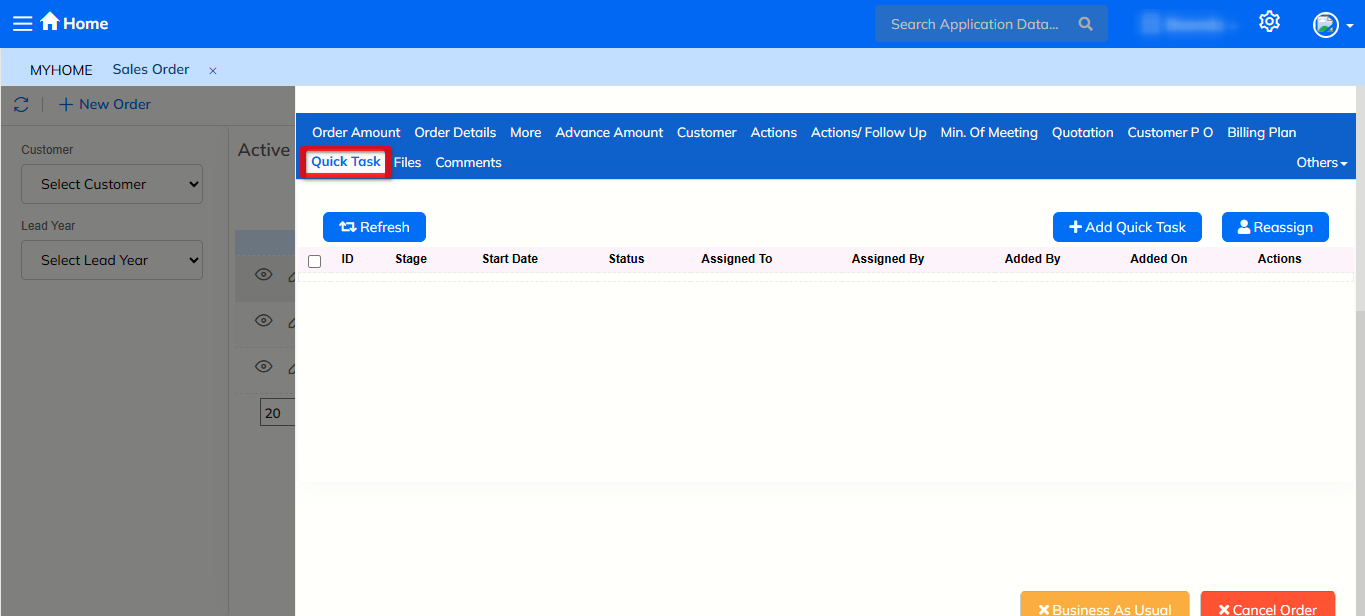Click the refresh sync icon beside New Order
This screenshot has height=616, width=1365.
[21, 104]
